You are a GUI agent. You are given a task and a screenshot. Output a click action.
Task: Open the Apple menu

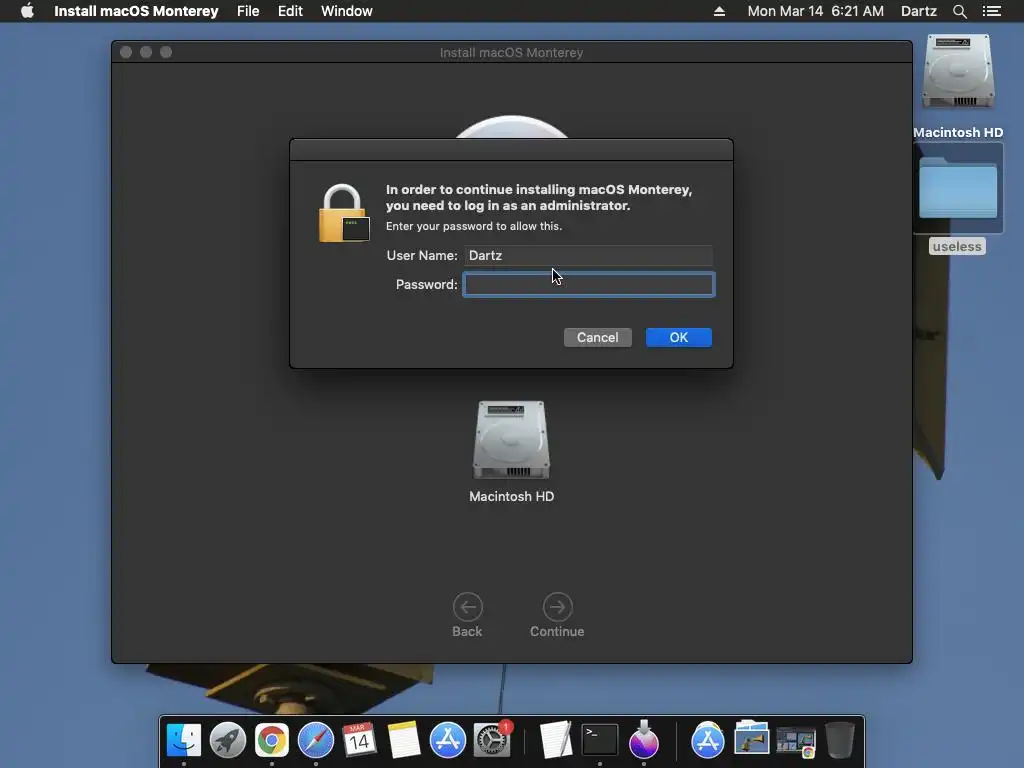pyautogui.click(x=27, y=11)
